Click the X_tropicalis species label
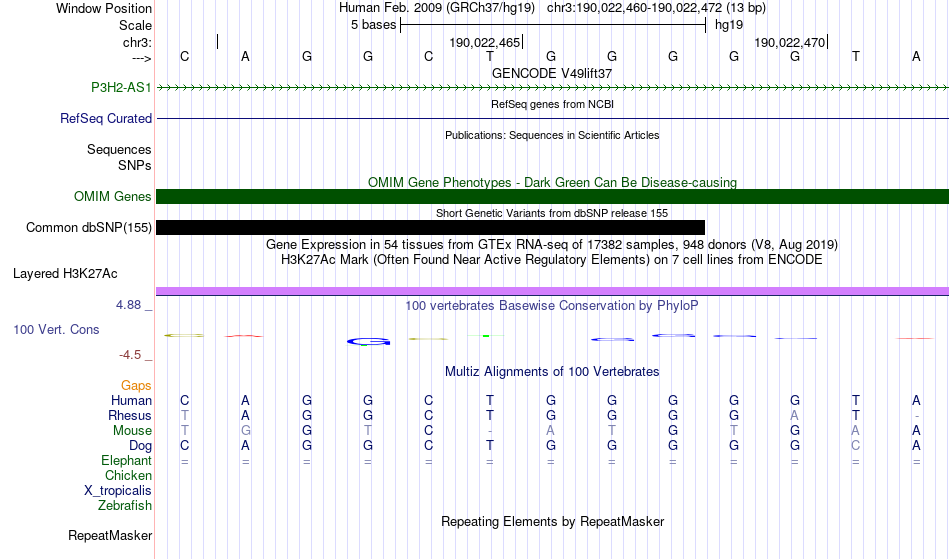 click(x=118, y=491)
